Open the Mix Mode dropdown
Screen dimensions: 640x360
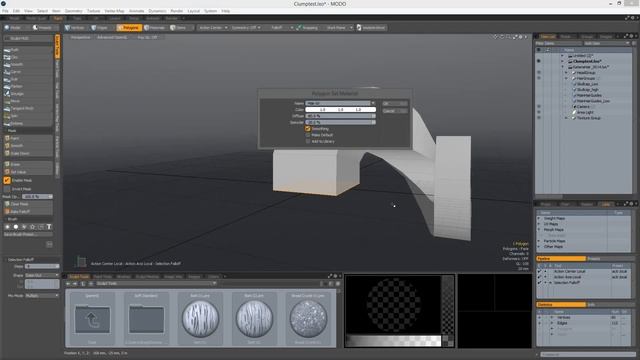42,296
